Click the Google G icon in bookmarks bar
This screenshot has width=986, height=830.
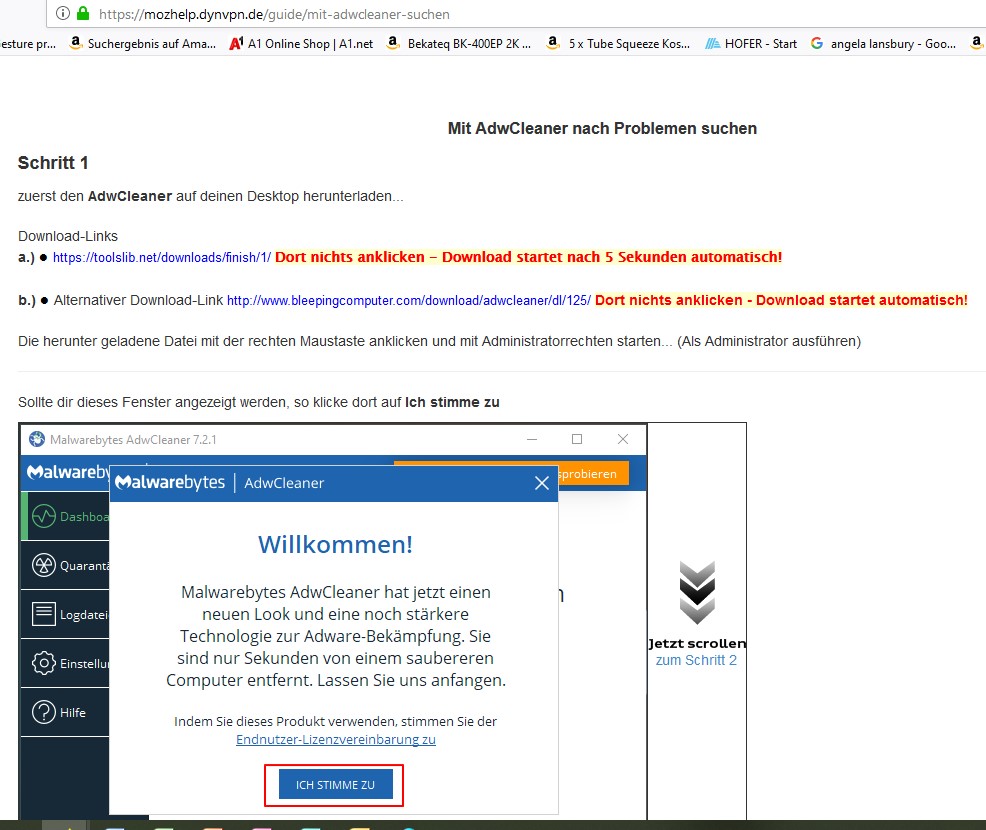(817, 43)
